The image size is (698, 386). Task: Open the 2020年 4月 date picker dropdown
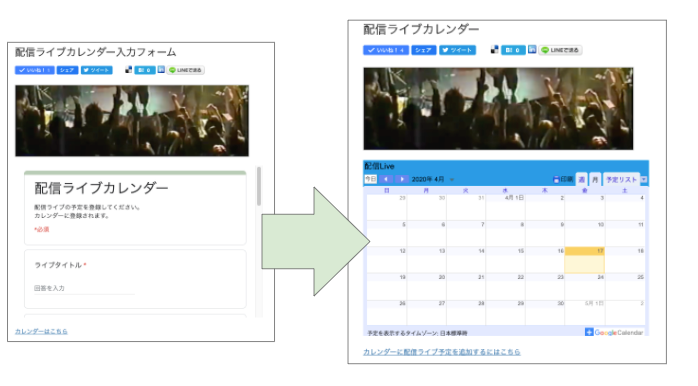coord(452,179)
